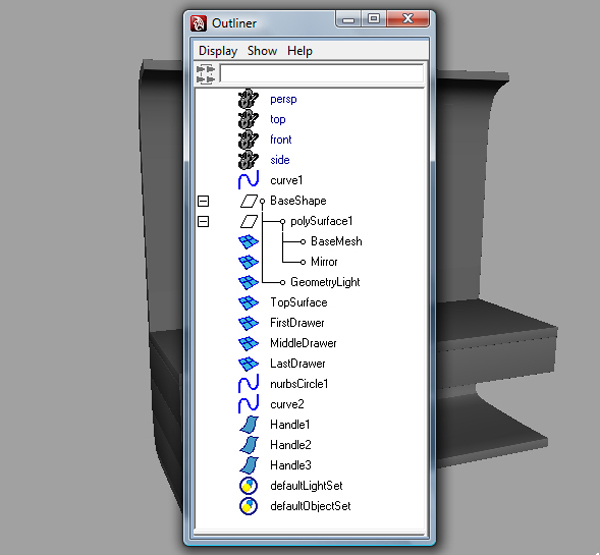Click the persp camera icon

point(248,99)
